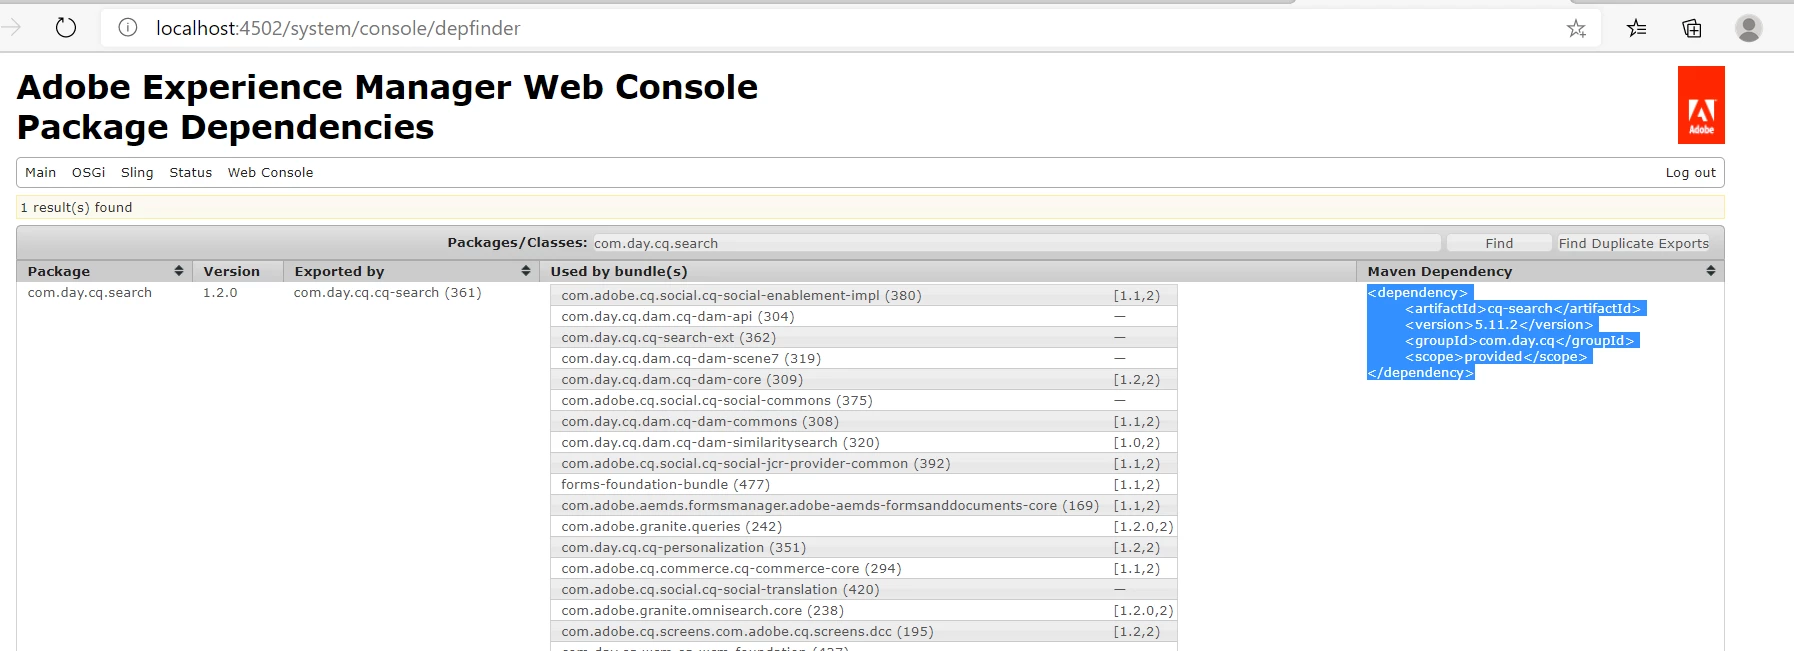
Task: Click the browser address bar URL
Action: point(338,28)
